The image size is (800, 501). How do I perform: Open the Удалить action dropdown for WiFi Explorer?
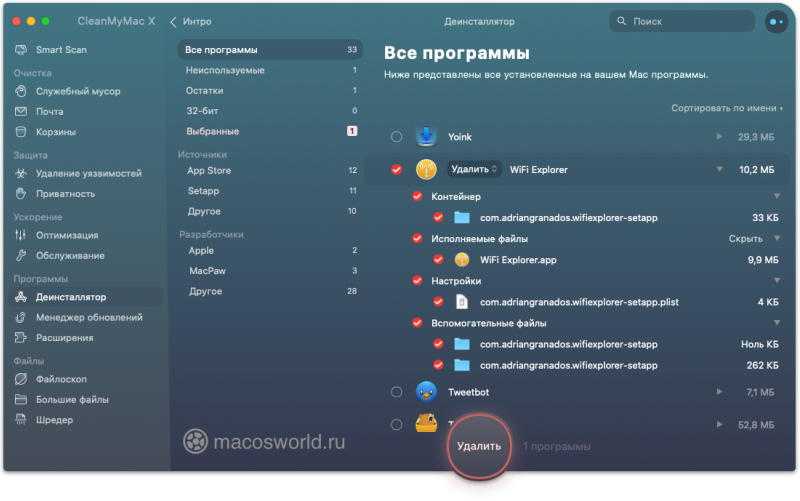[474, 169]
